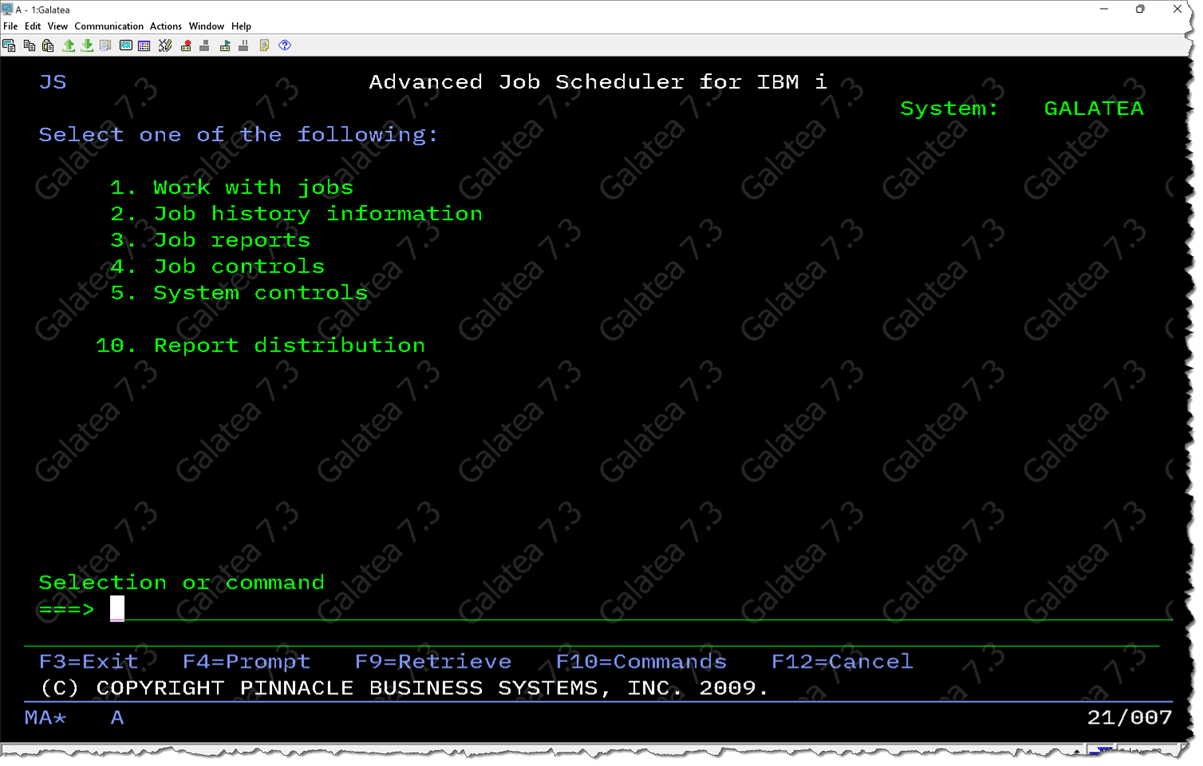Screen dimensions: 1203x766
Task: Open the File menu
Action: point(10,26)
